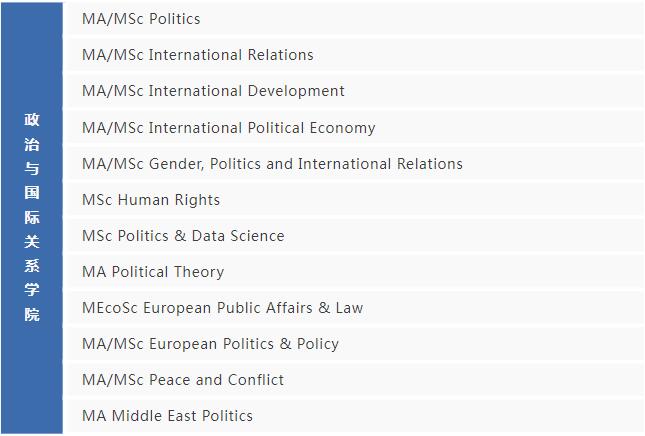Click the 国 character in blue column

32,192
